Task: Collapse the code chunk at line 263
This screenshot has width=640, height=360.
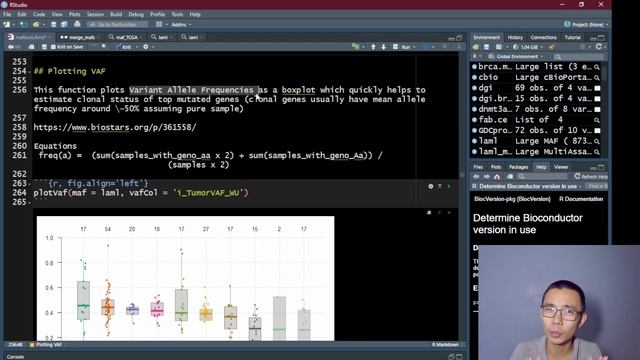Action: (30, 184)
